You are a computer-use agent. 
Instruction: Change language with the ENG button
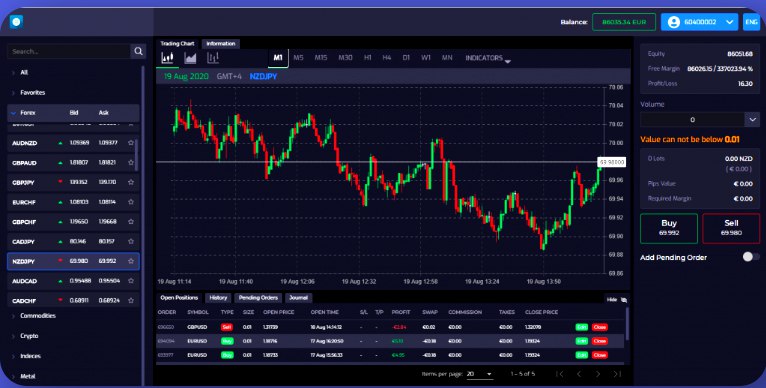[751, 22]
